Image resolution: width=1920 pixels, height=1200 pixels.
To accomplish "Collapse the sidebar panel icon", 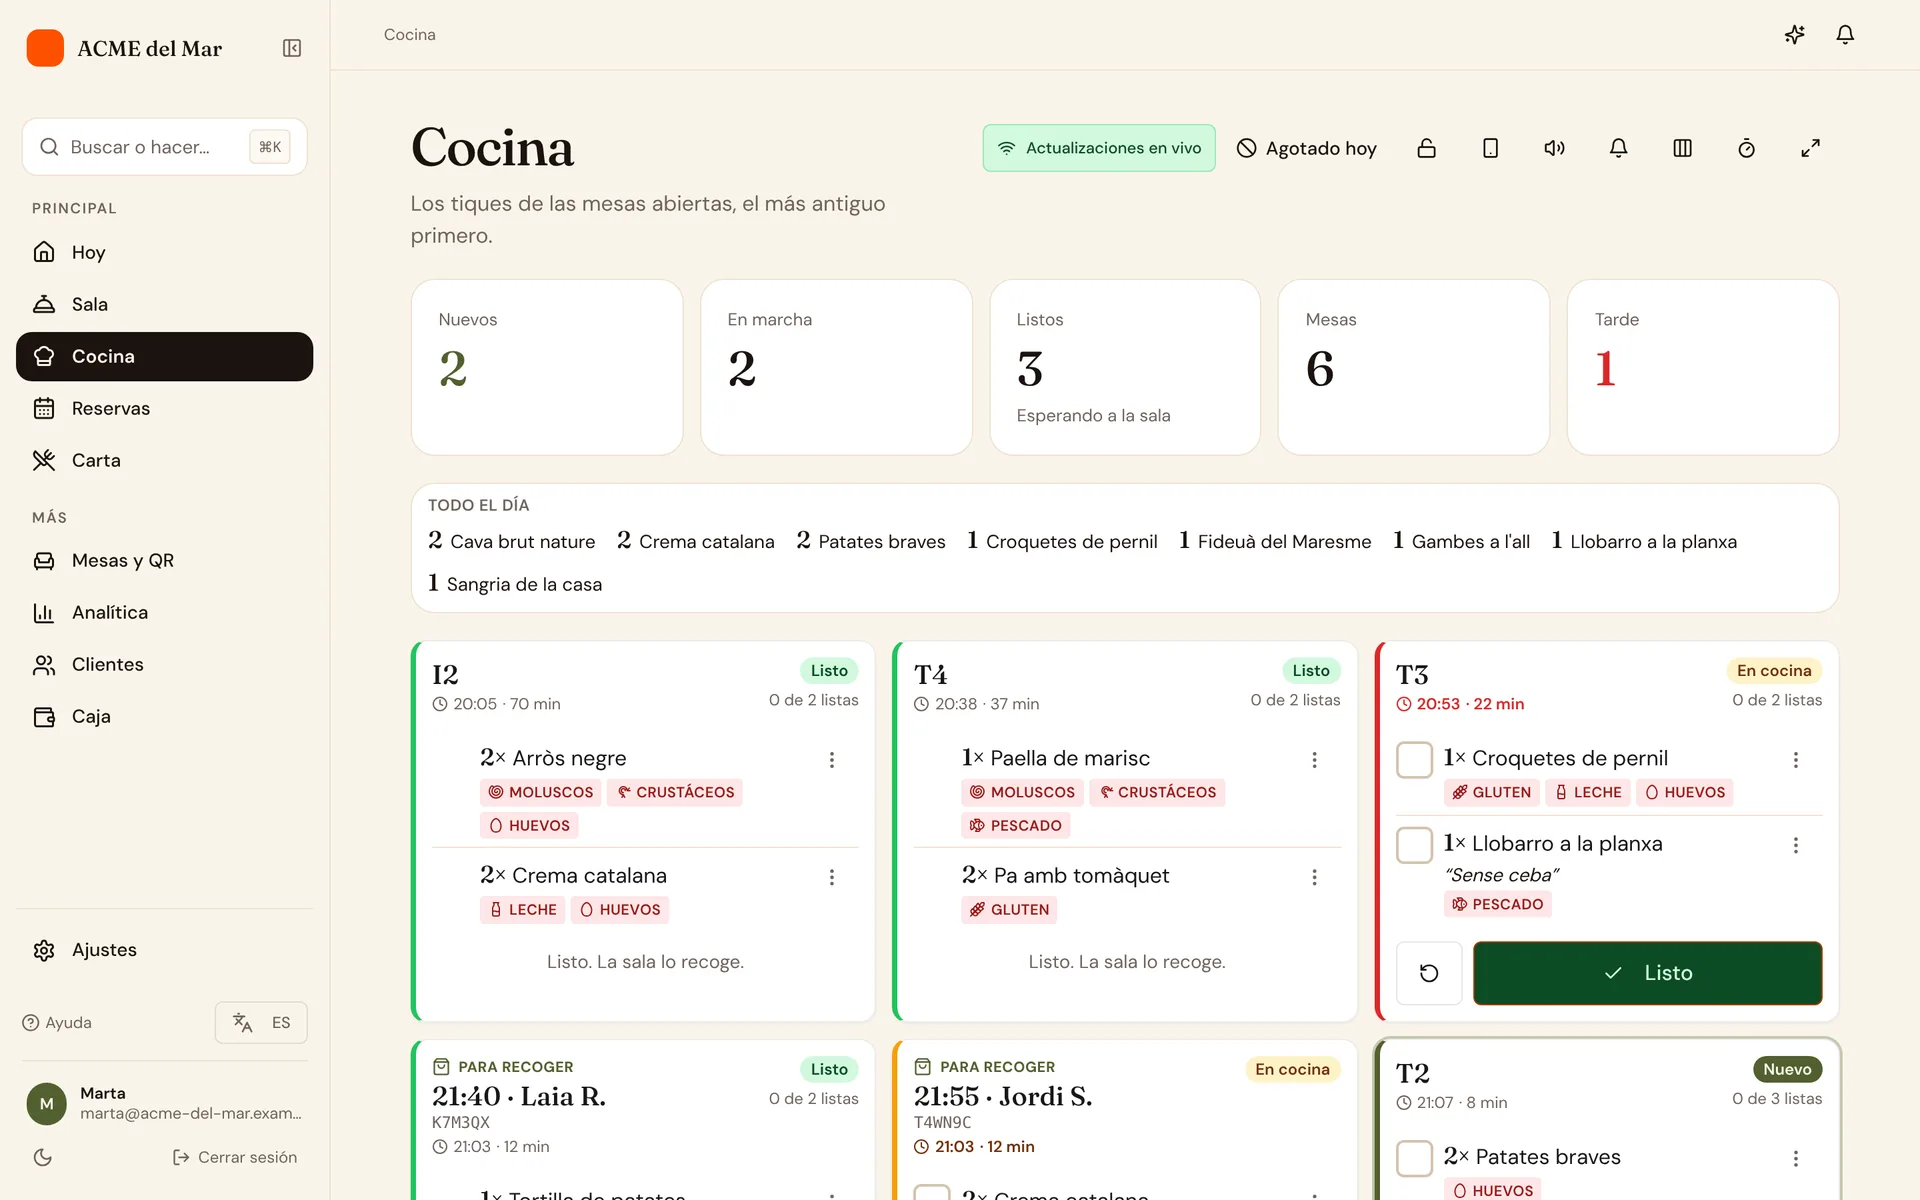I will [x=292, y=48].
